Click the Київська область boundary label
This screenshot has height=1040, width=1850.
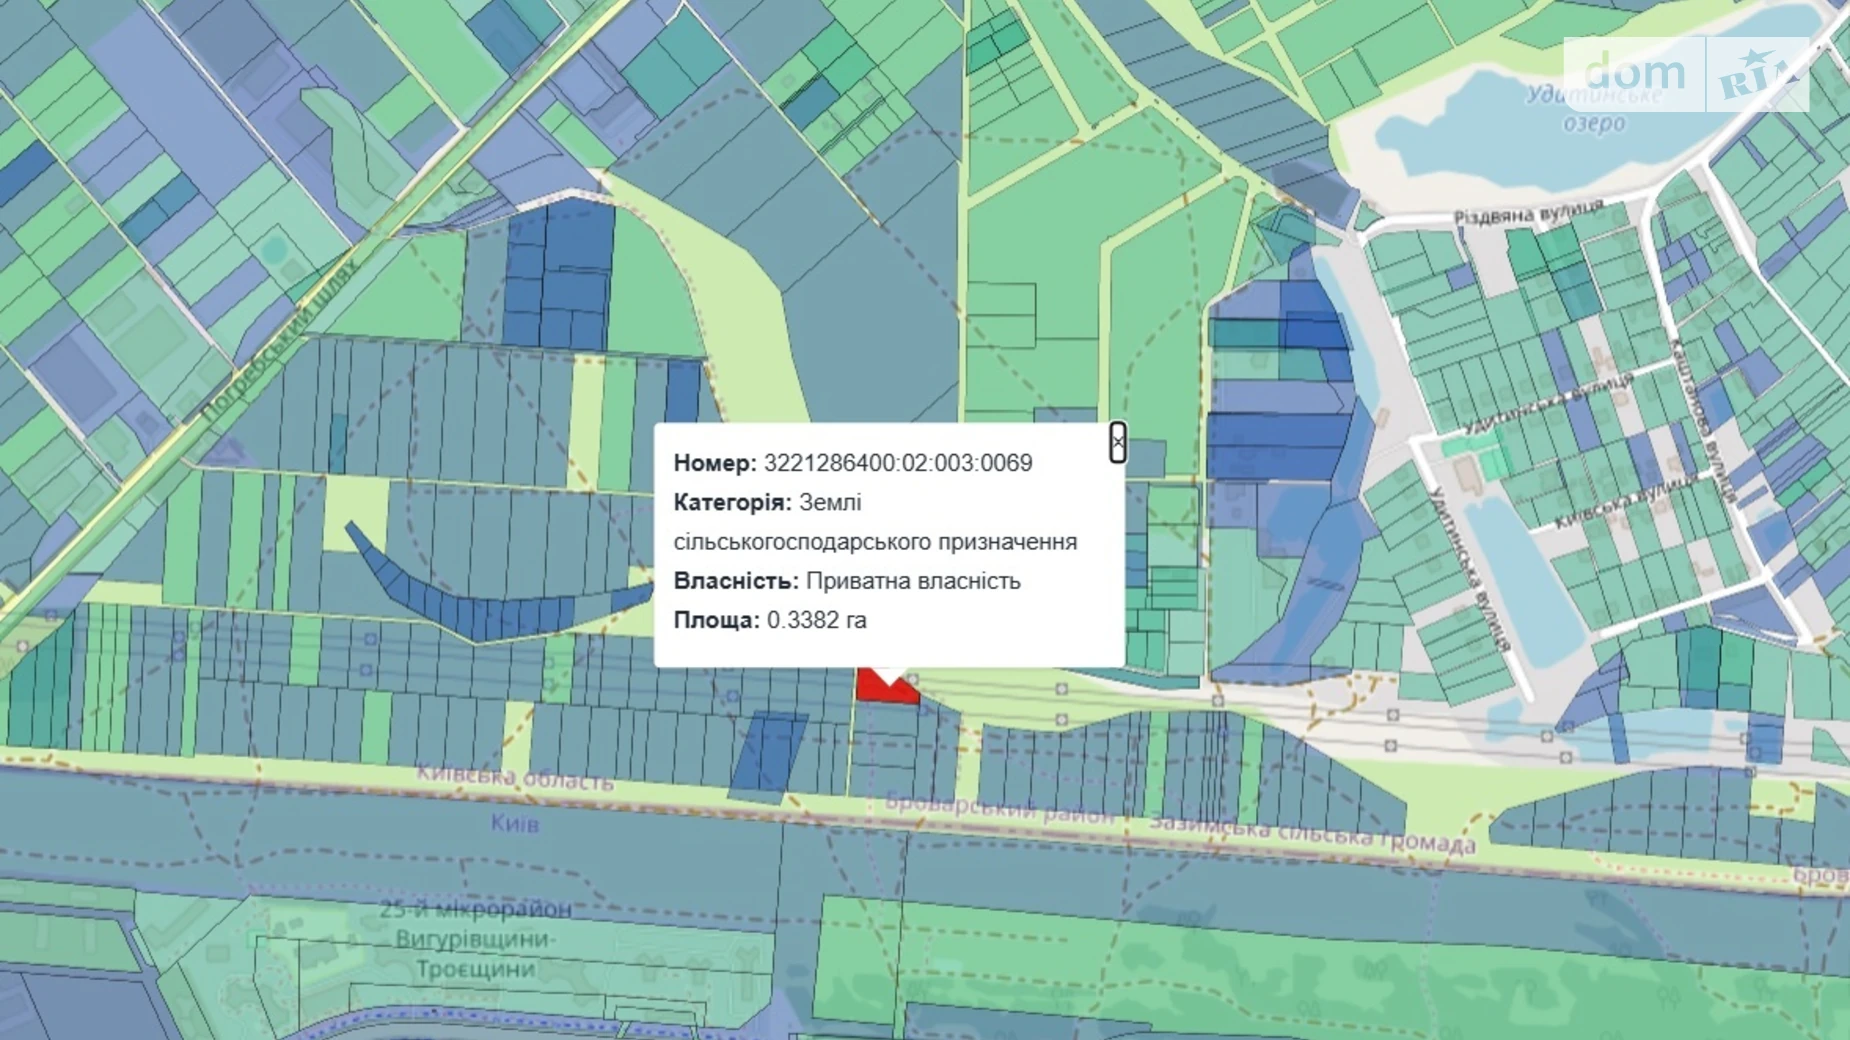point(514,778)
